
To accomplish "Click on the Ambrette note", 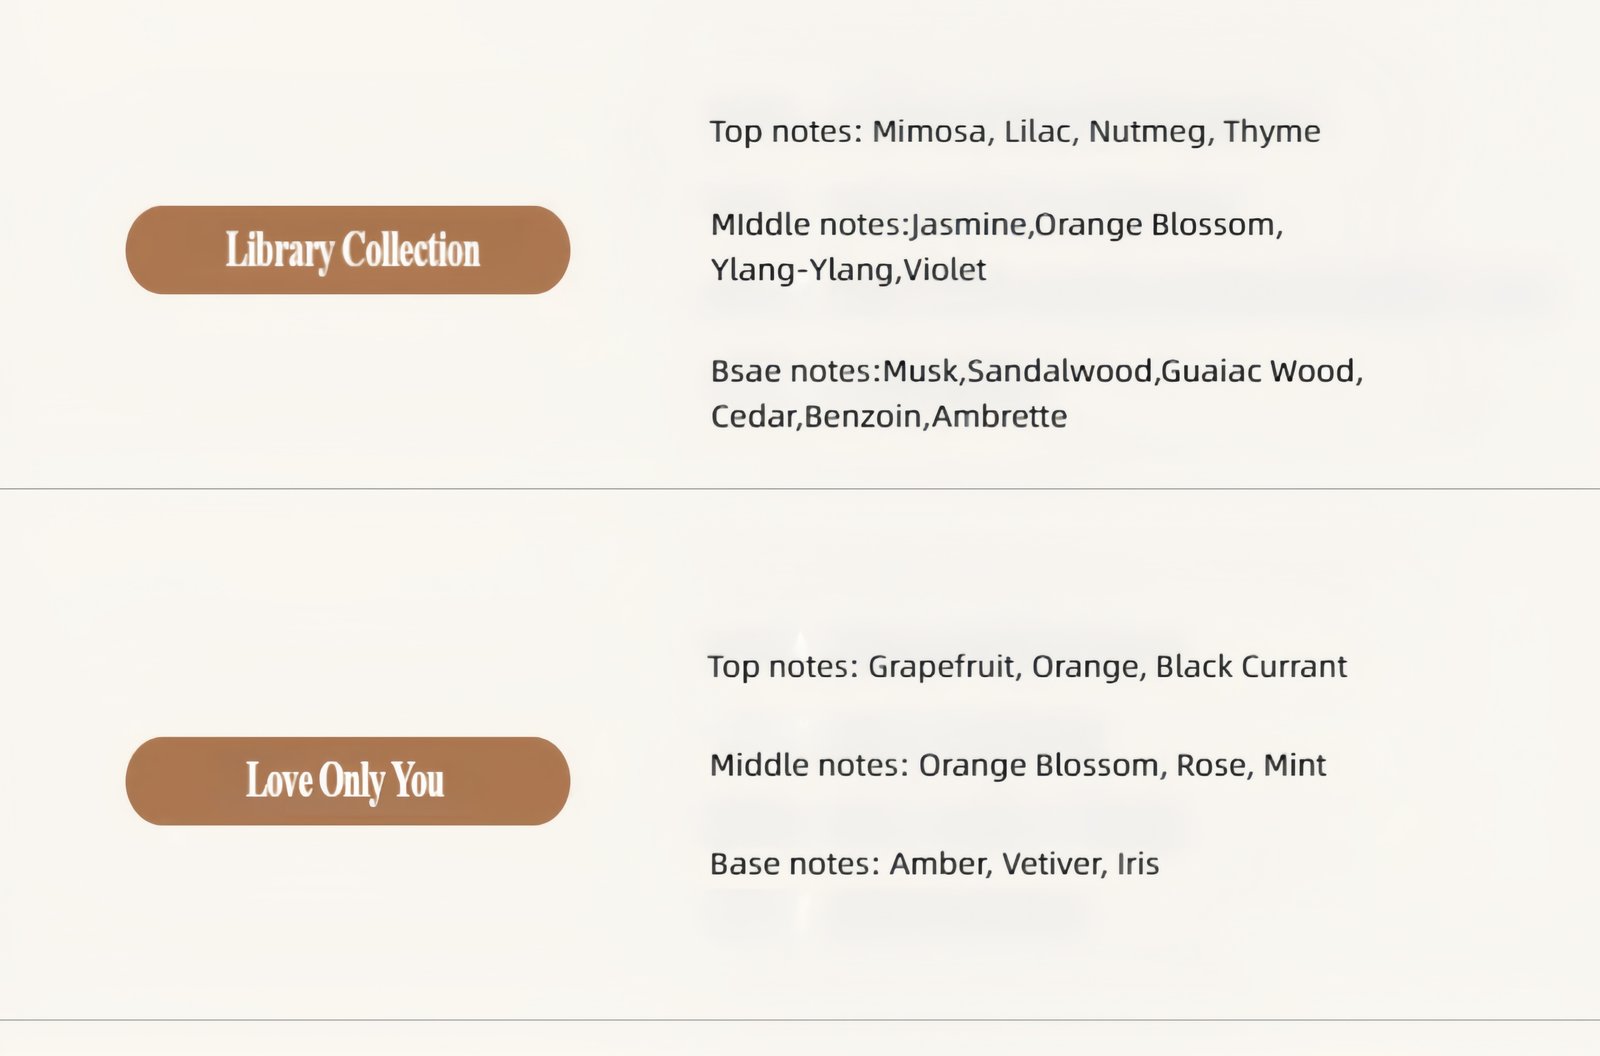I will click(x=999, y=417).
